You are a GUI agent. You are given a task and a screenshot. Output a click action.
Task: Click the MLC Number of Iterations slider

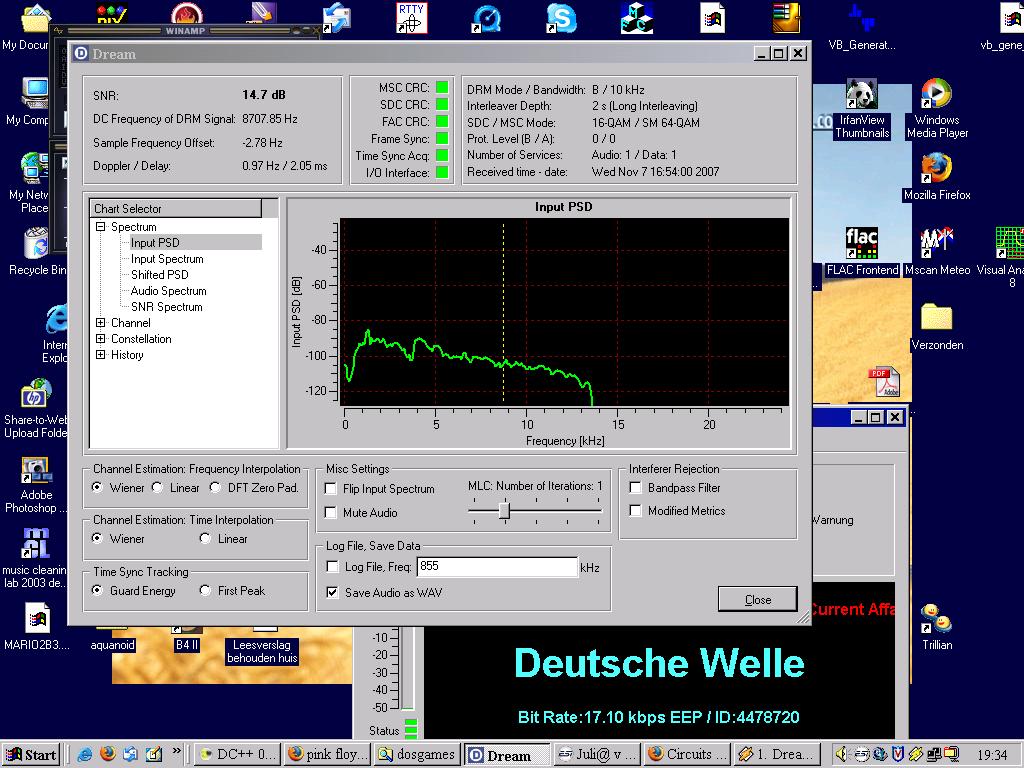click(504, 511)
